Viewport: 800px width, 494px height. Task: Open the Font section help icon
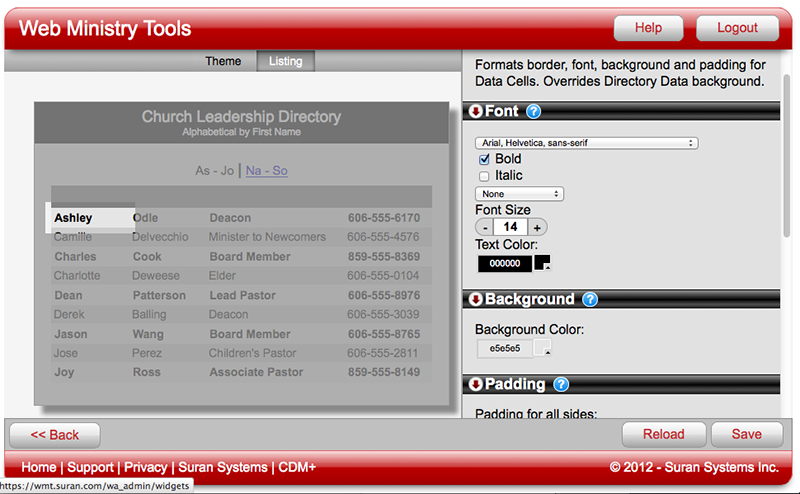[534, 112]
